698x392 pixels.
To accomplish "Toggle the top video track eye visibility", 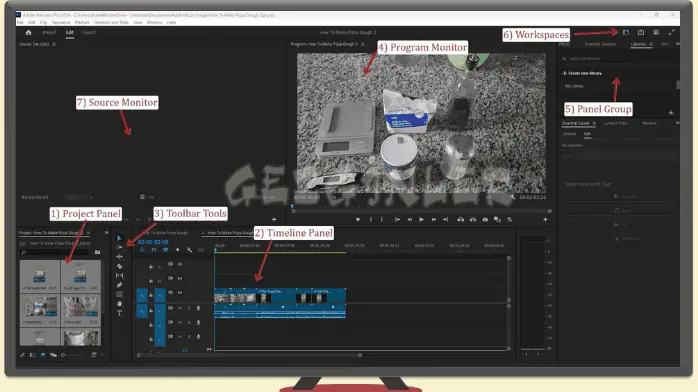I will (x=180, y=264).
